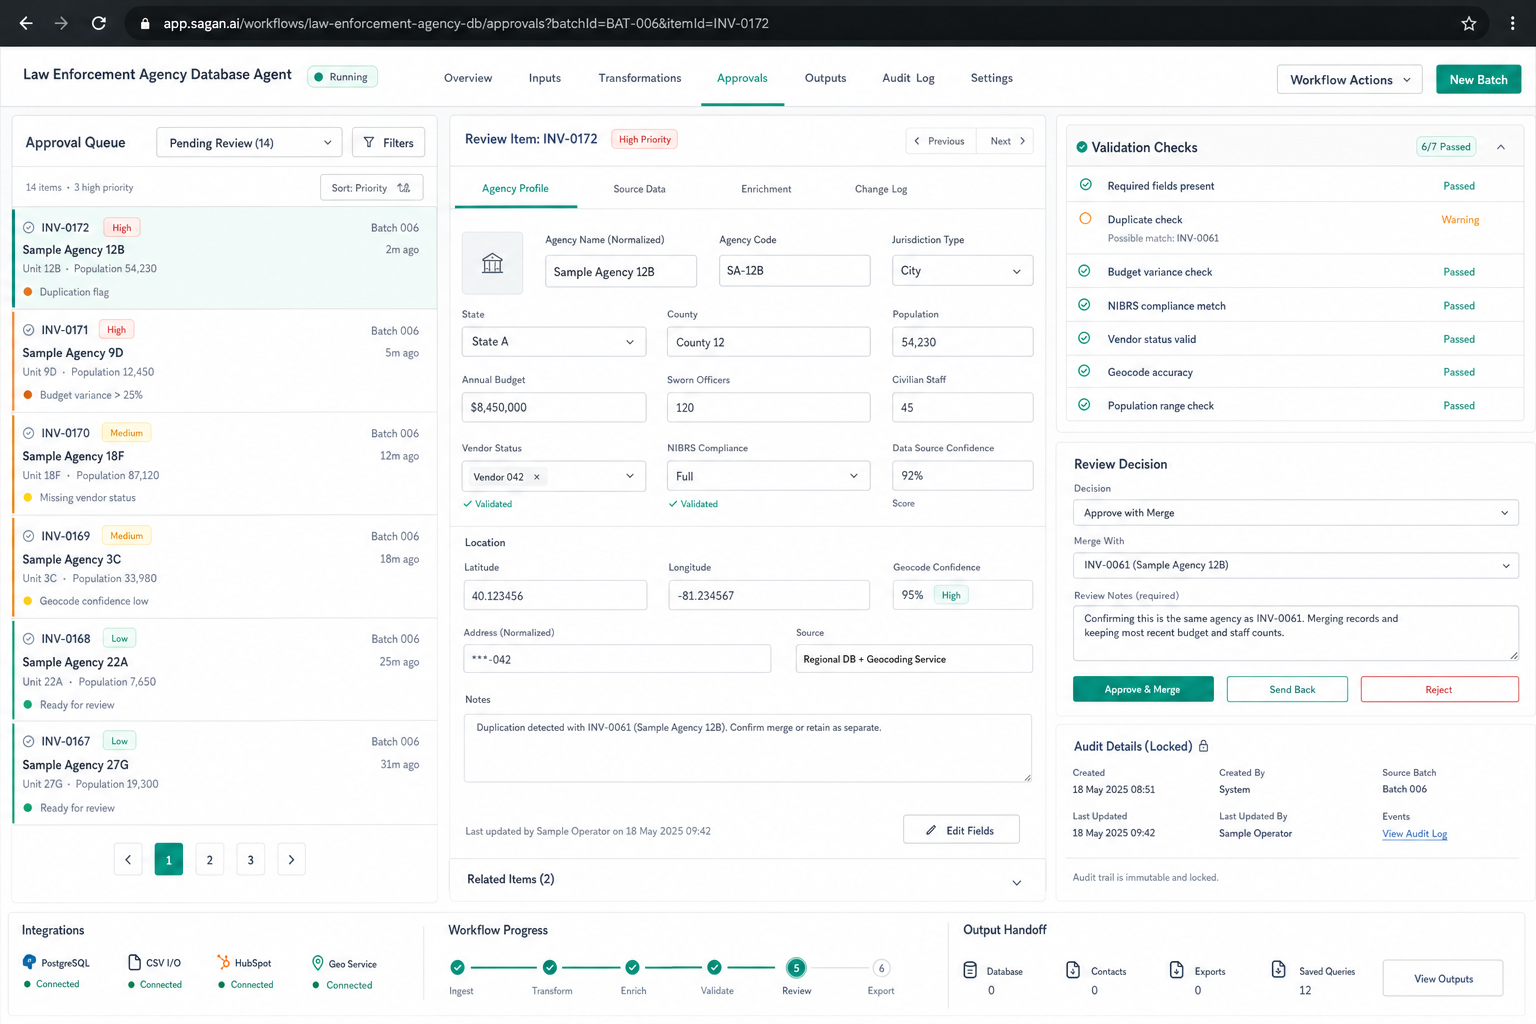
Task: Click the Required fields present check icon
Action: (x=1085, y=185)
